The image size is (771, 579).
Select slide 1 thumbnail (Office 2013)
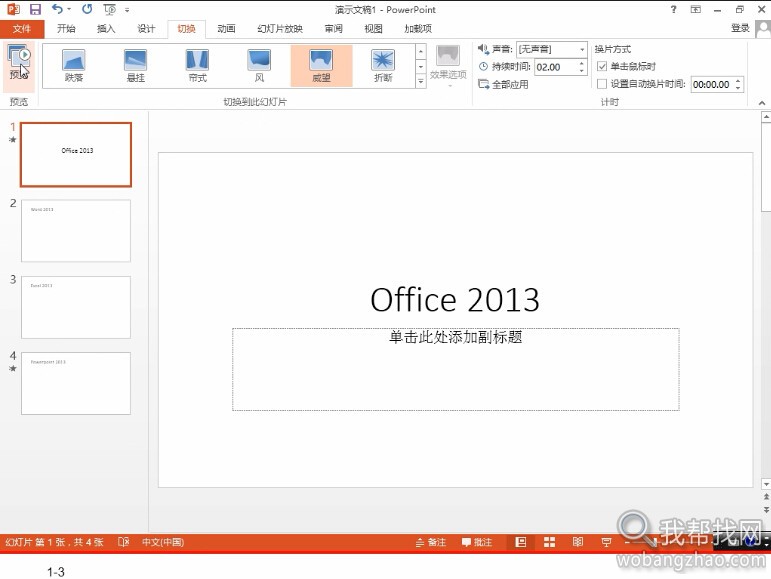click(x=76, y=154)
